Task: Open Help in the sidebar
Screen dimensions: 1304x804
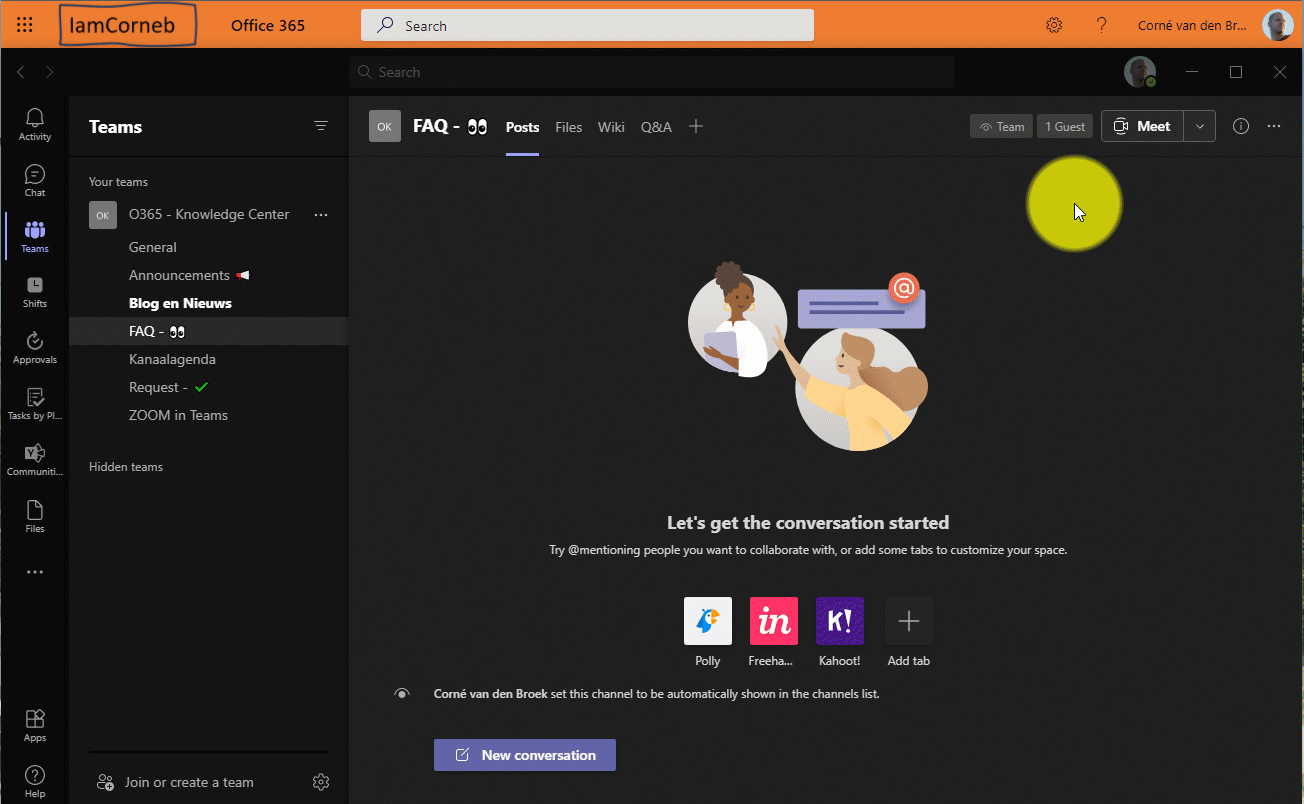Action: tap(35, 781)
